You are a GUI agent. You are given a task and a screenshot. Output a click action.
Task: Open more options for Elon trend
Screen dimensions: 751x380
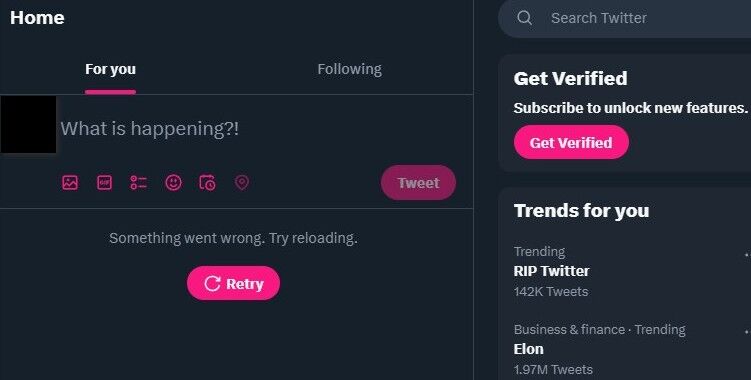[x=747, y=331]
